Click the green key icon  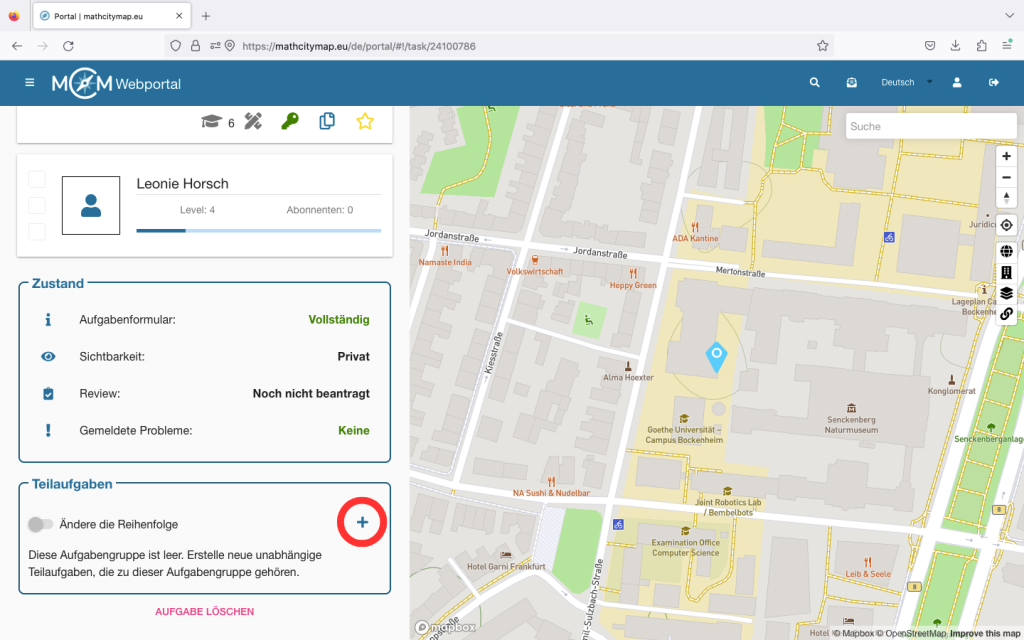tap(289, 121)
